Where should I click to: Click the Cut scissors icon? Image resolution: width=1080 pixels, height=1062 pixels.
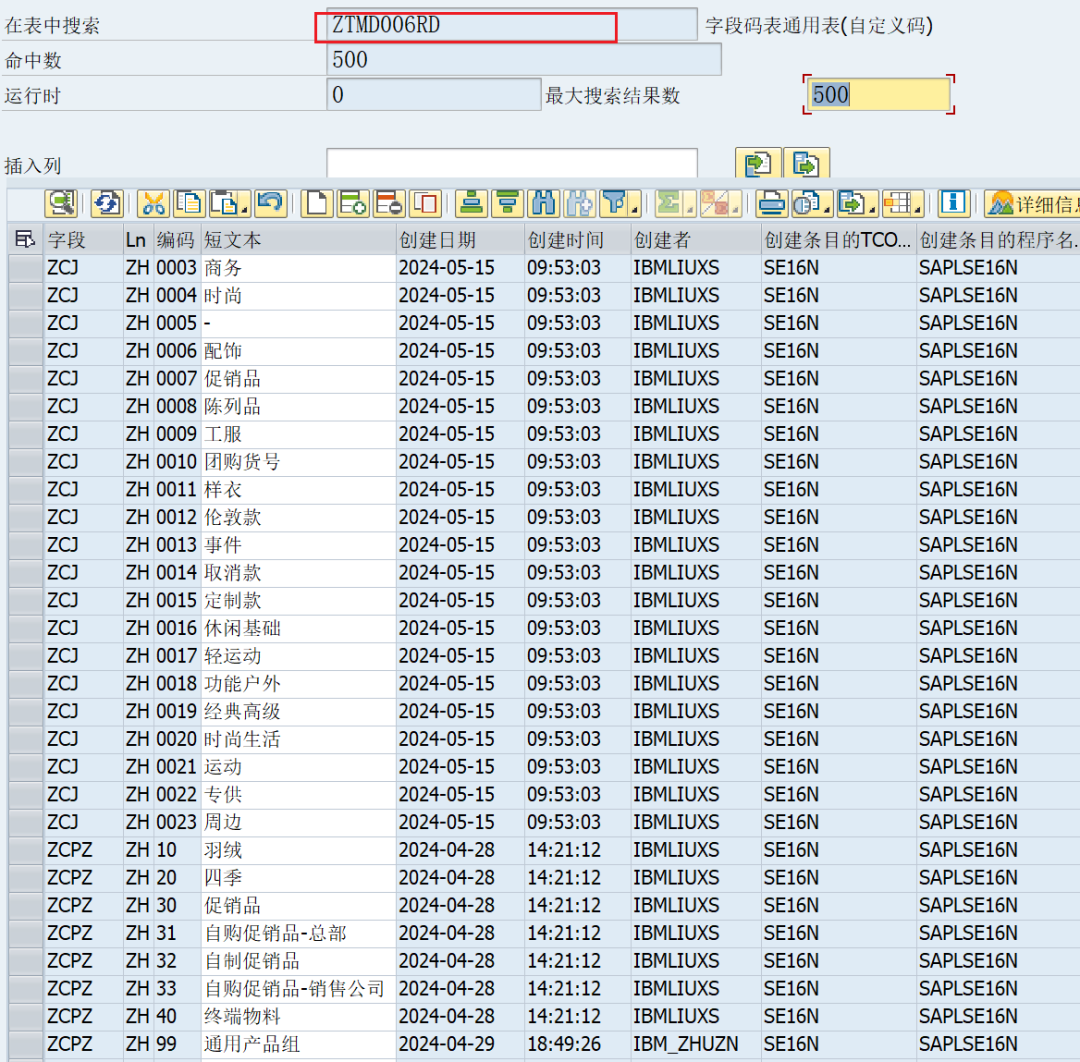coord(154,204)
